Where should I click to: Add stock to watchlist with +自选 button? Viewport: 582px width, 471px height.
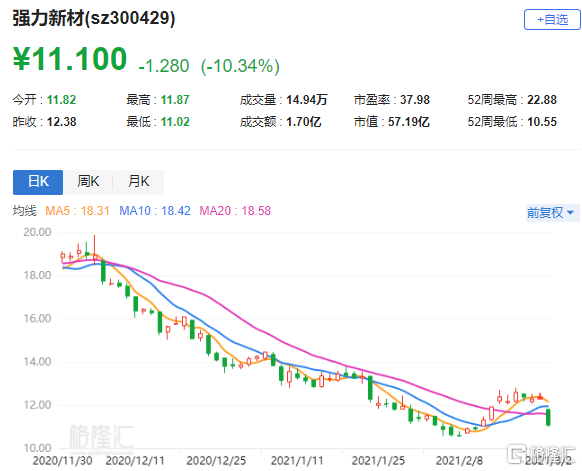tap(552, 20)
